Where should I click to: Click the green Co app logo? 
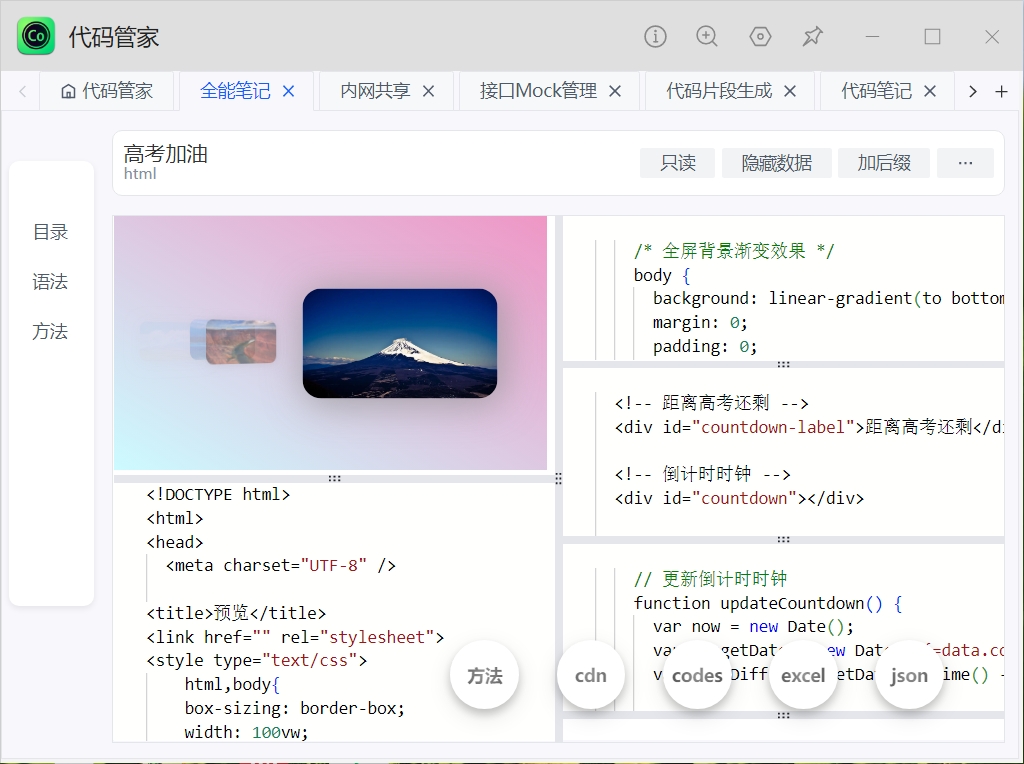[36, 36]
